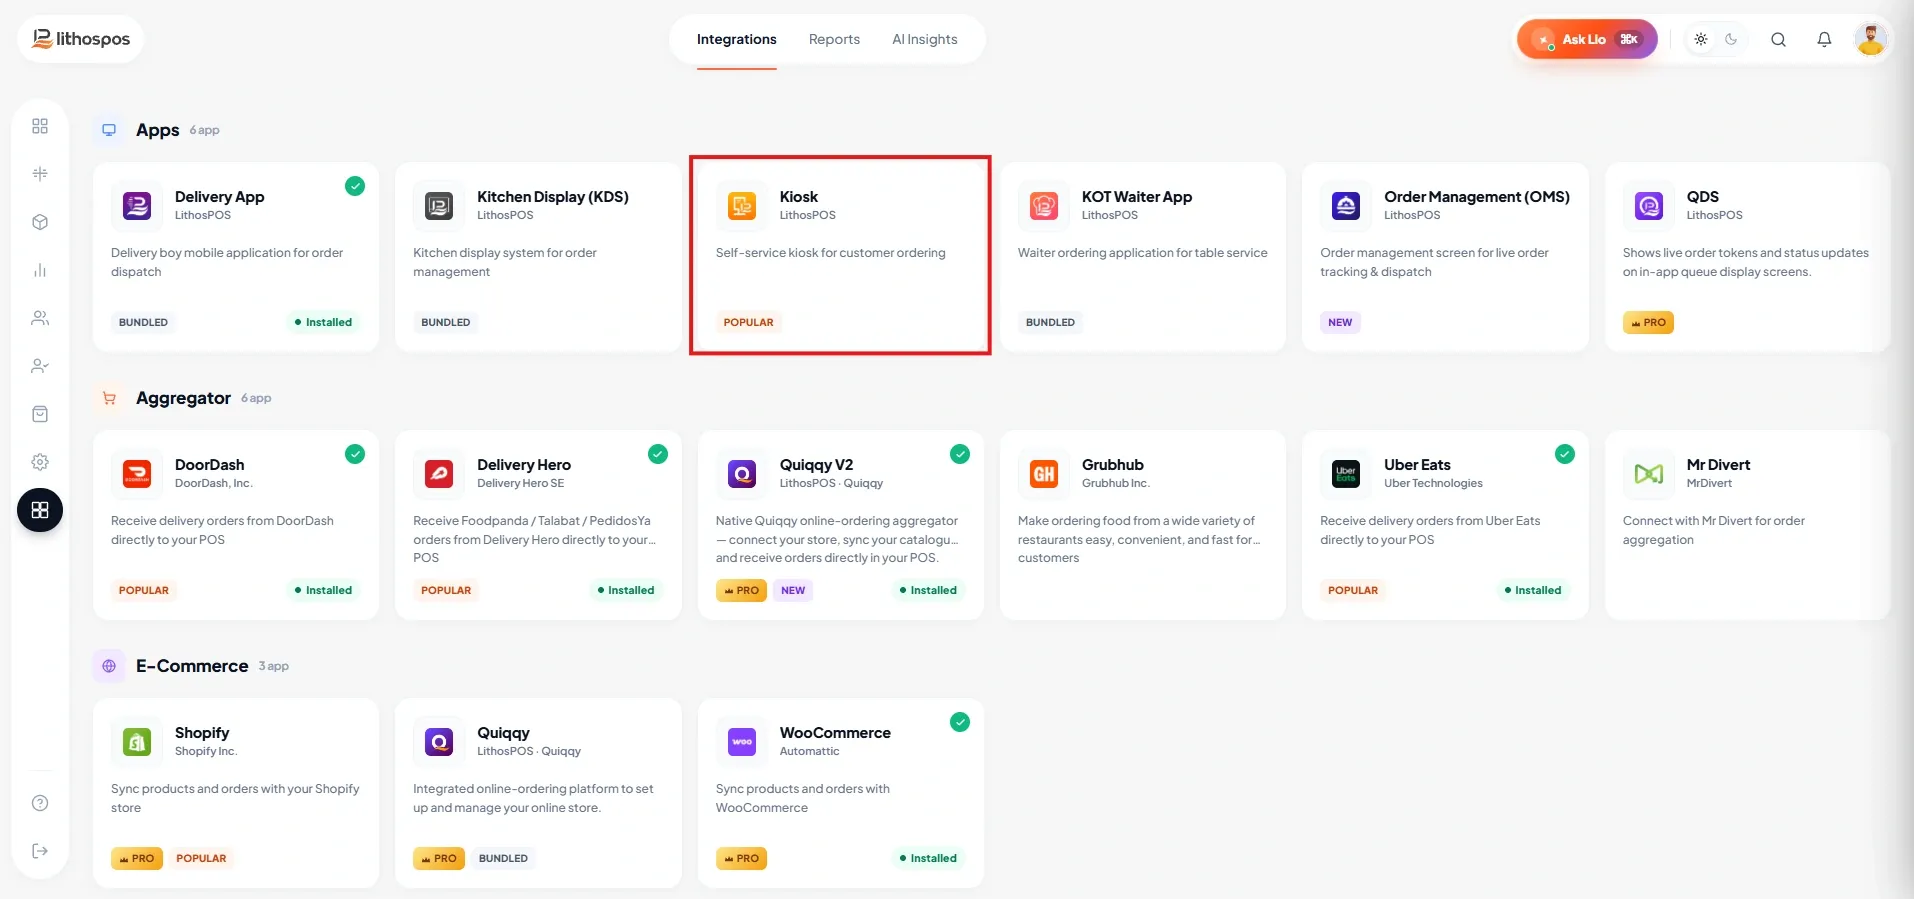The height and width of the screenshot is (899, 1914).
Task: Open the search magnifier icon
Action: tap(1778, 39)
